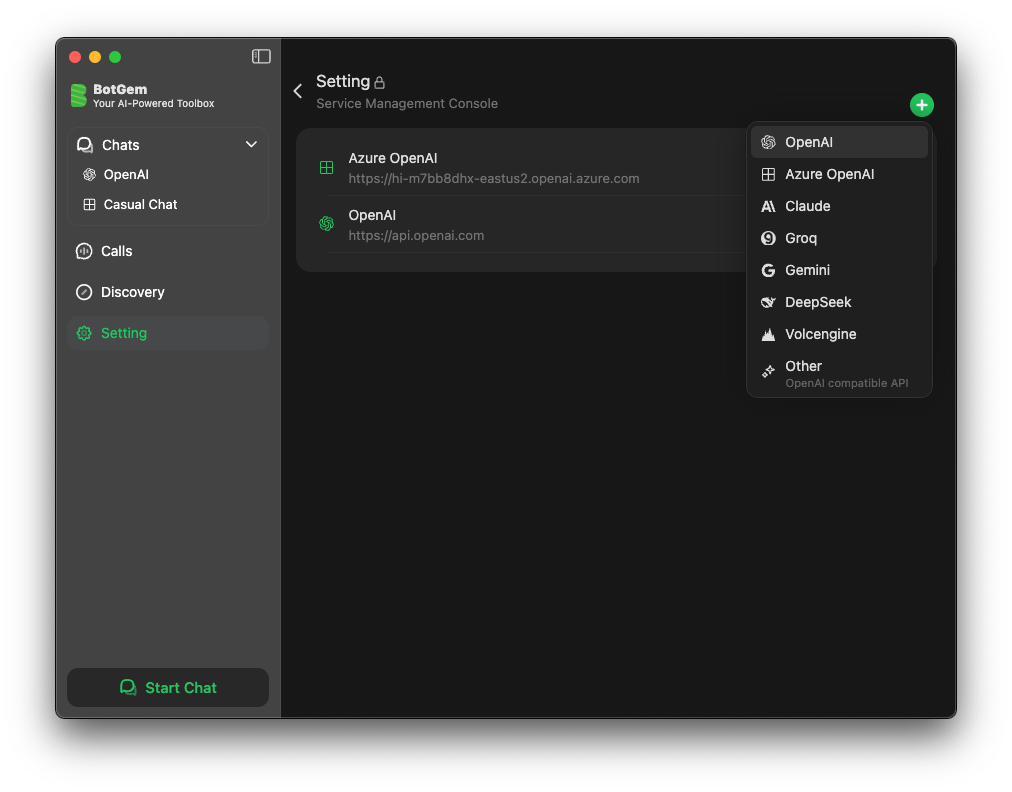
Task: Click the Volcengine mountain icon
Action: (768, 334)
